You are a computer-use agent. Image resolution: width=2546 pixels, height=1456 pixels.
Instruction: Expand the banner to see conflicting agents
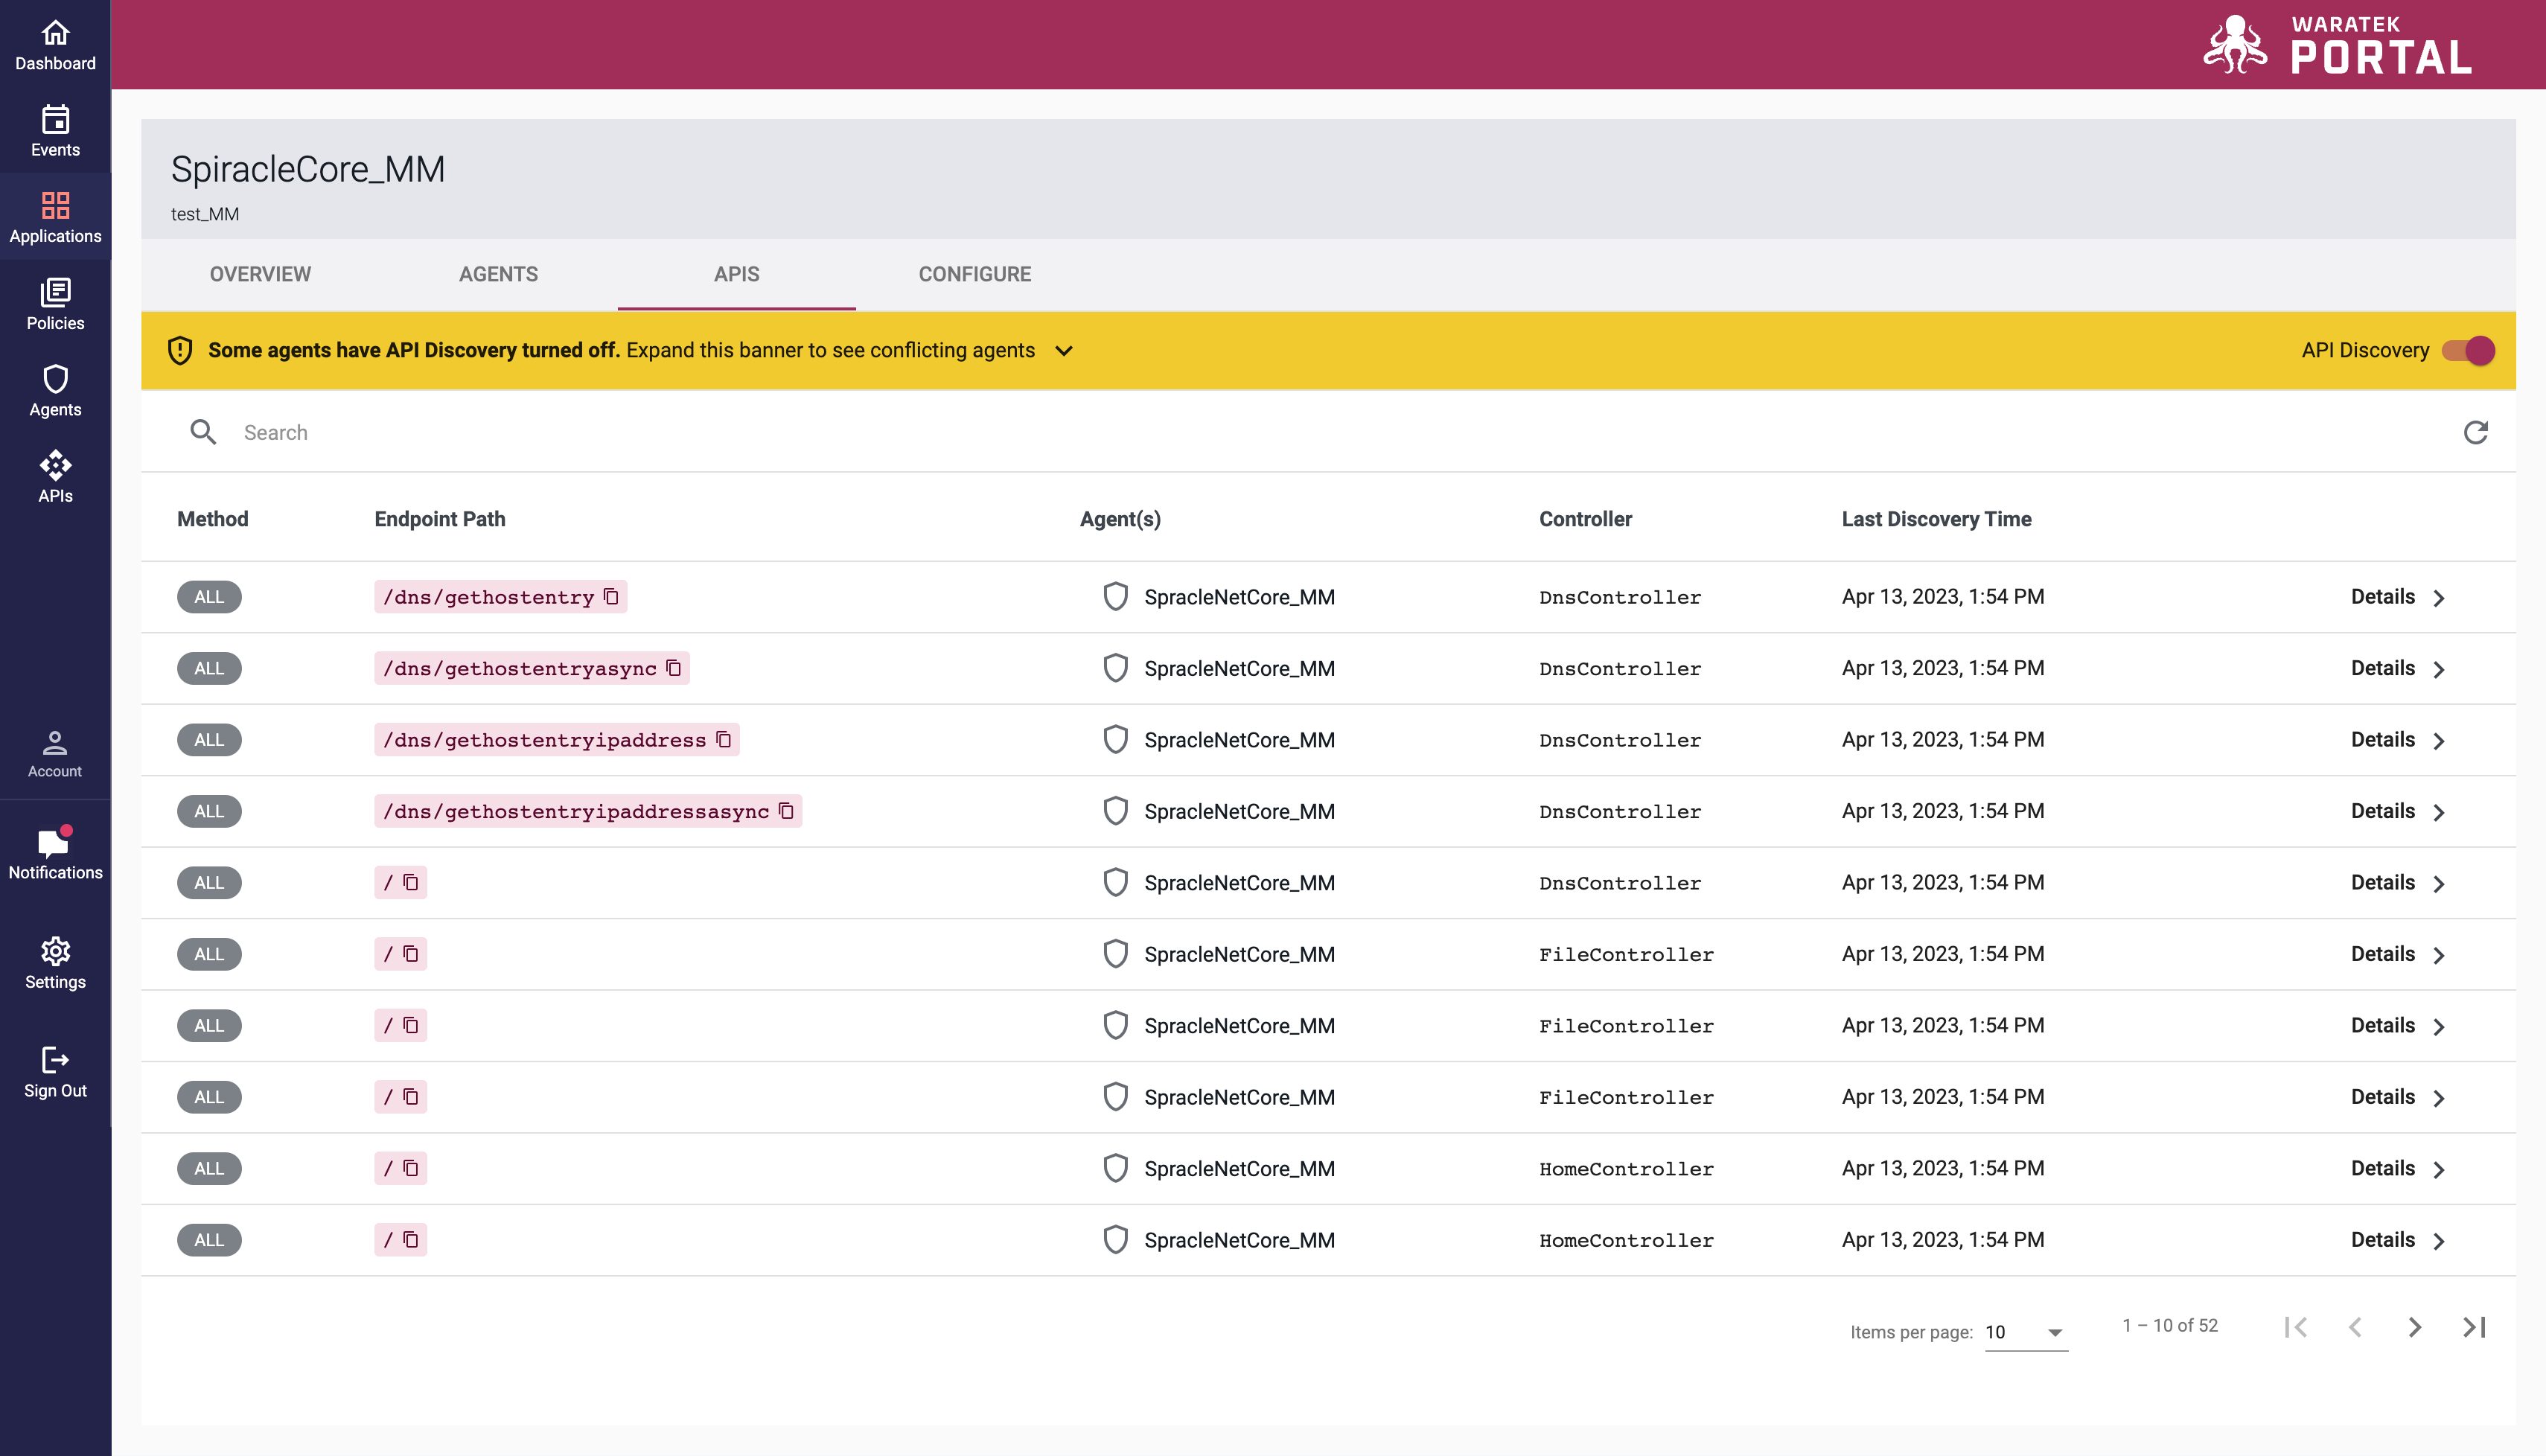[1064, 351]
